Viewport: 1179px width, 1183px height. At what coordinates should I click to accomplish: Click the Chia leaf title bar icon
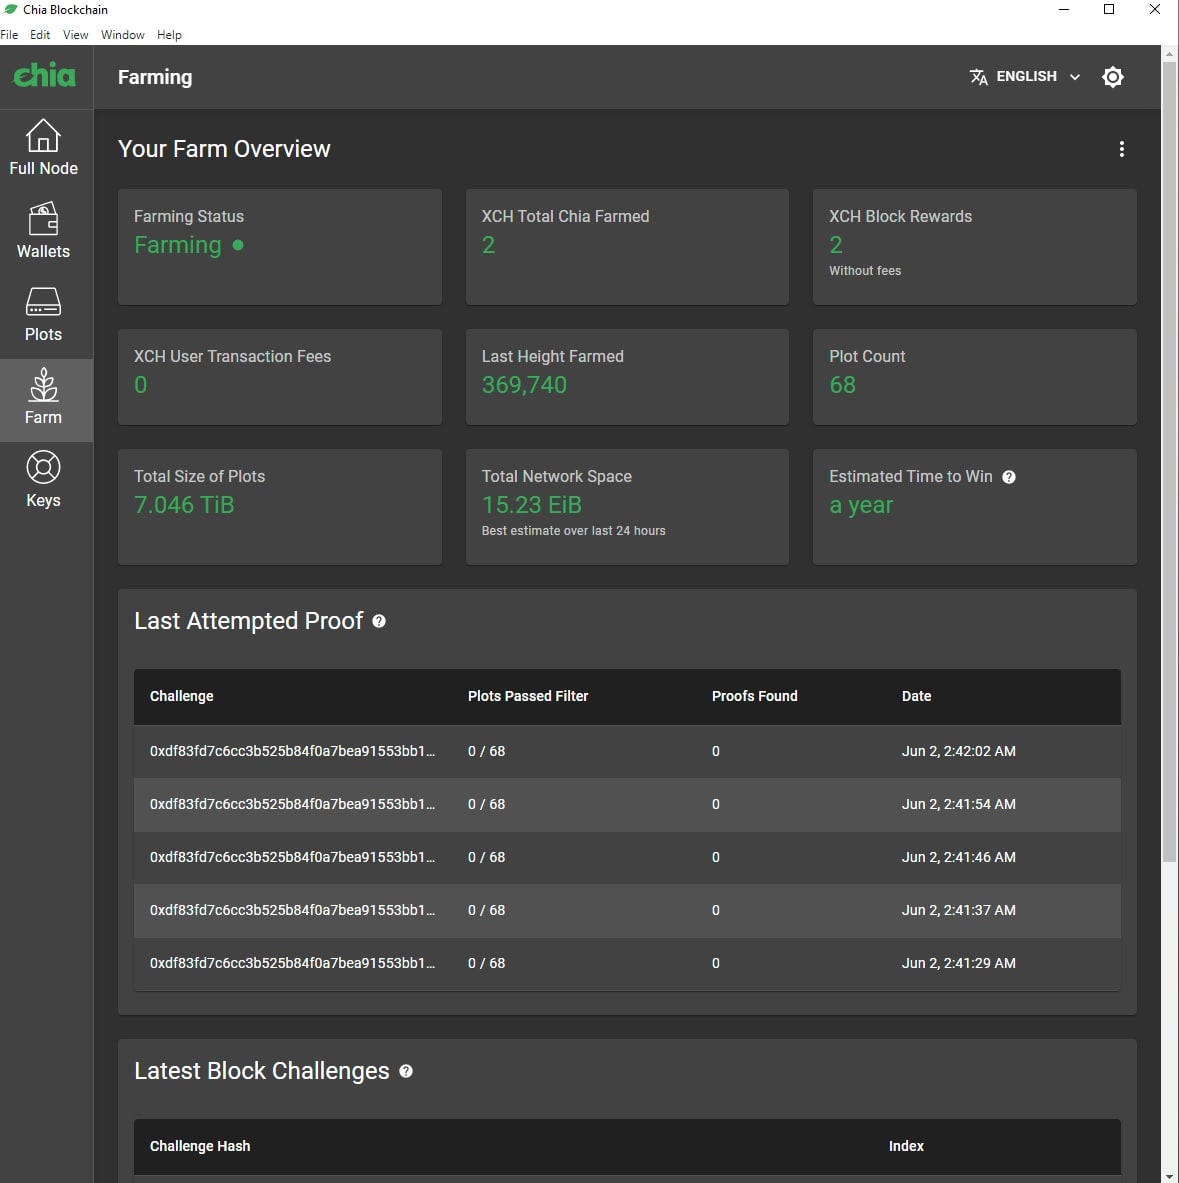pyautogui.click(x=11, y=9)
